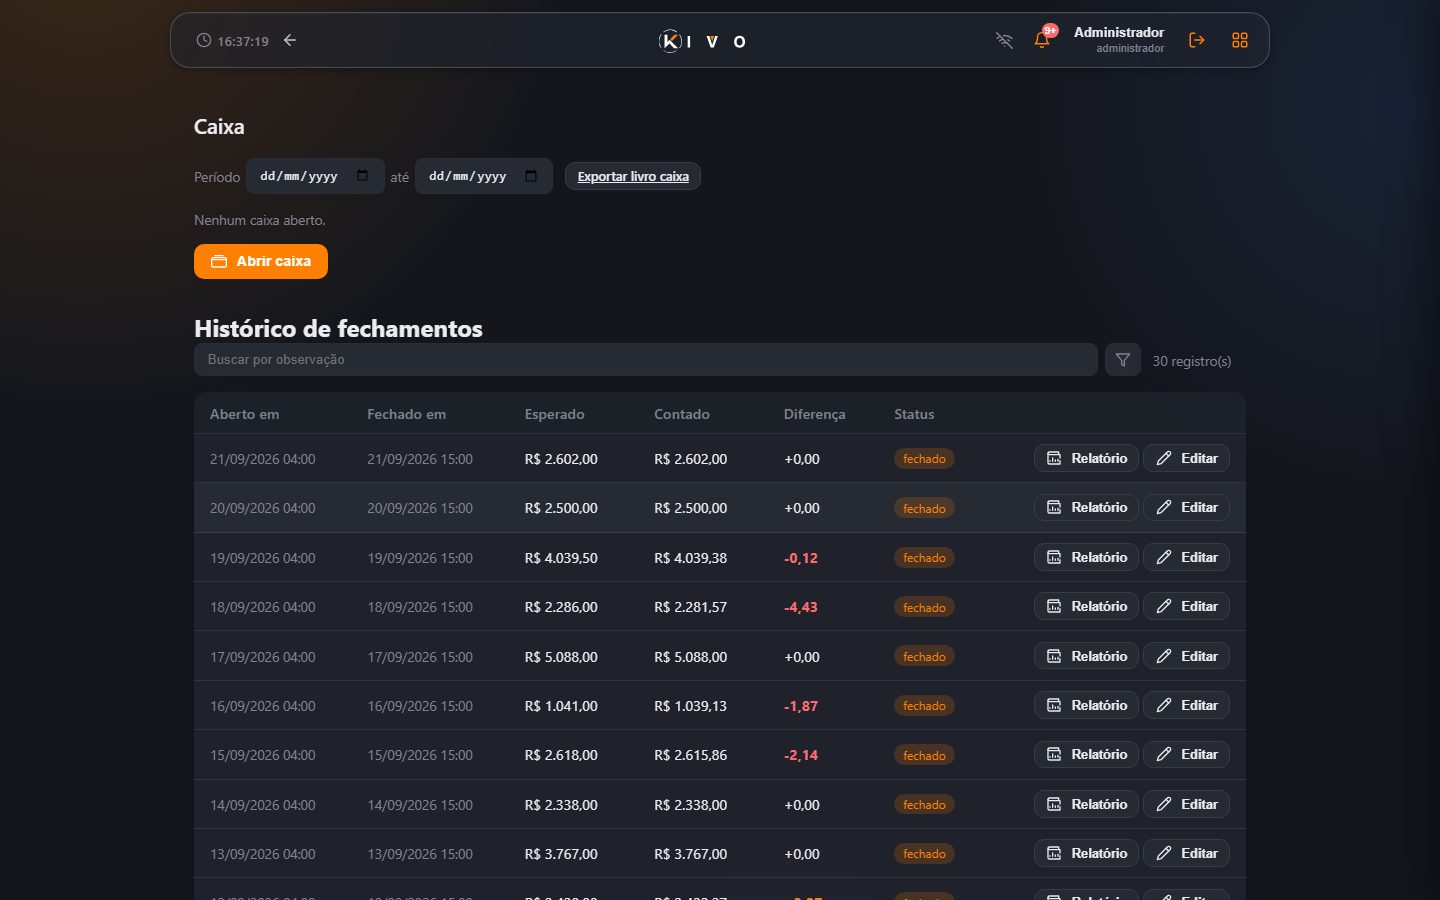Click 'Exportar livro caixa' link
This screenshot has width=1440, height=900.
pos(633,176)
